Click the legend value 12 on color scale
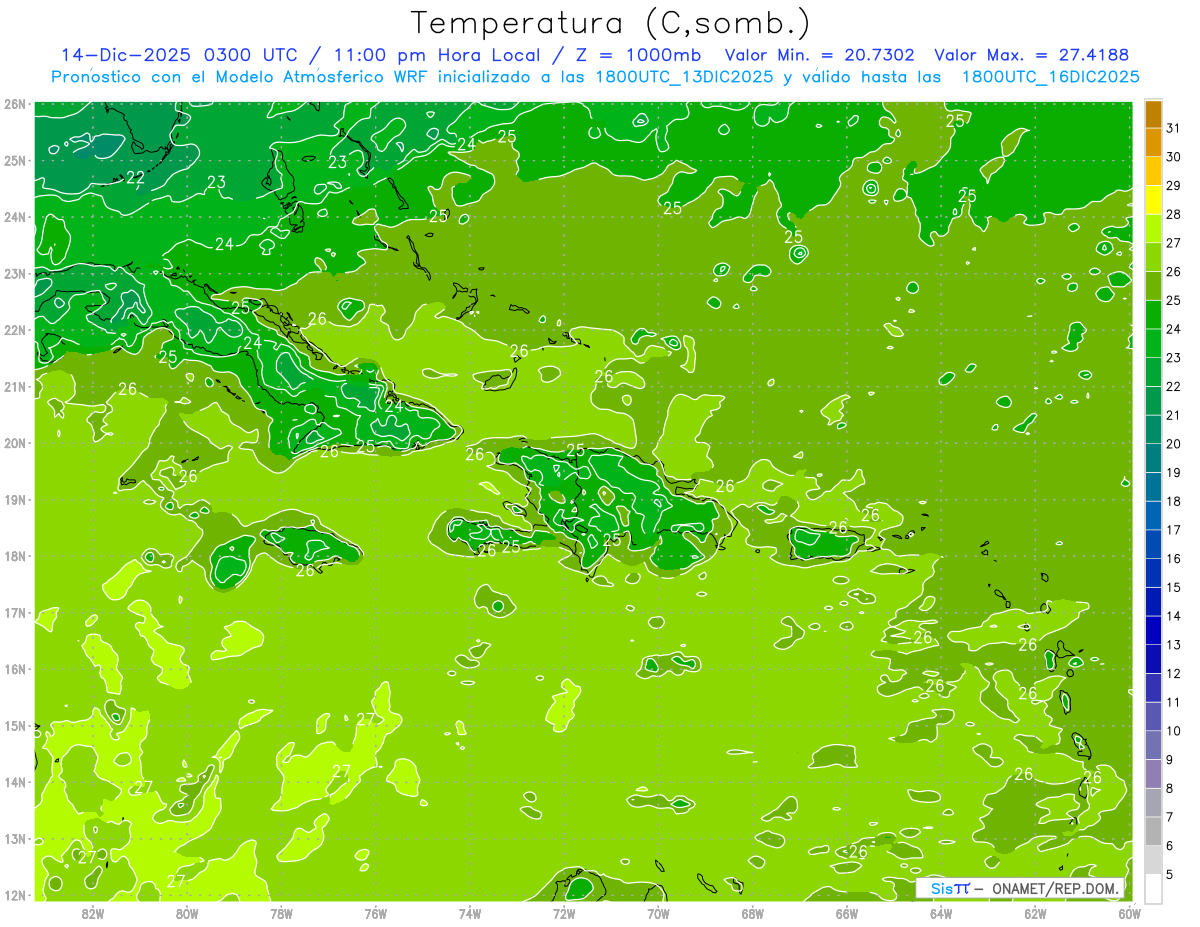1200x927 pixels. pyautogui.click(x=1174, y=673)
